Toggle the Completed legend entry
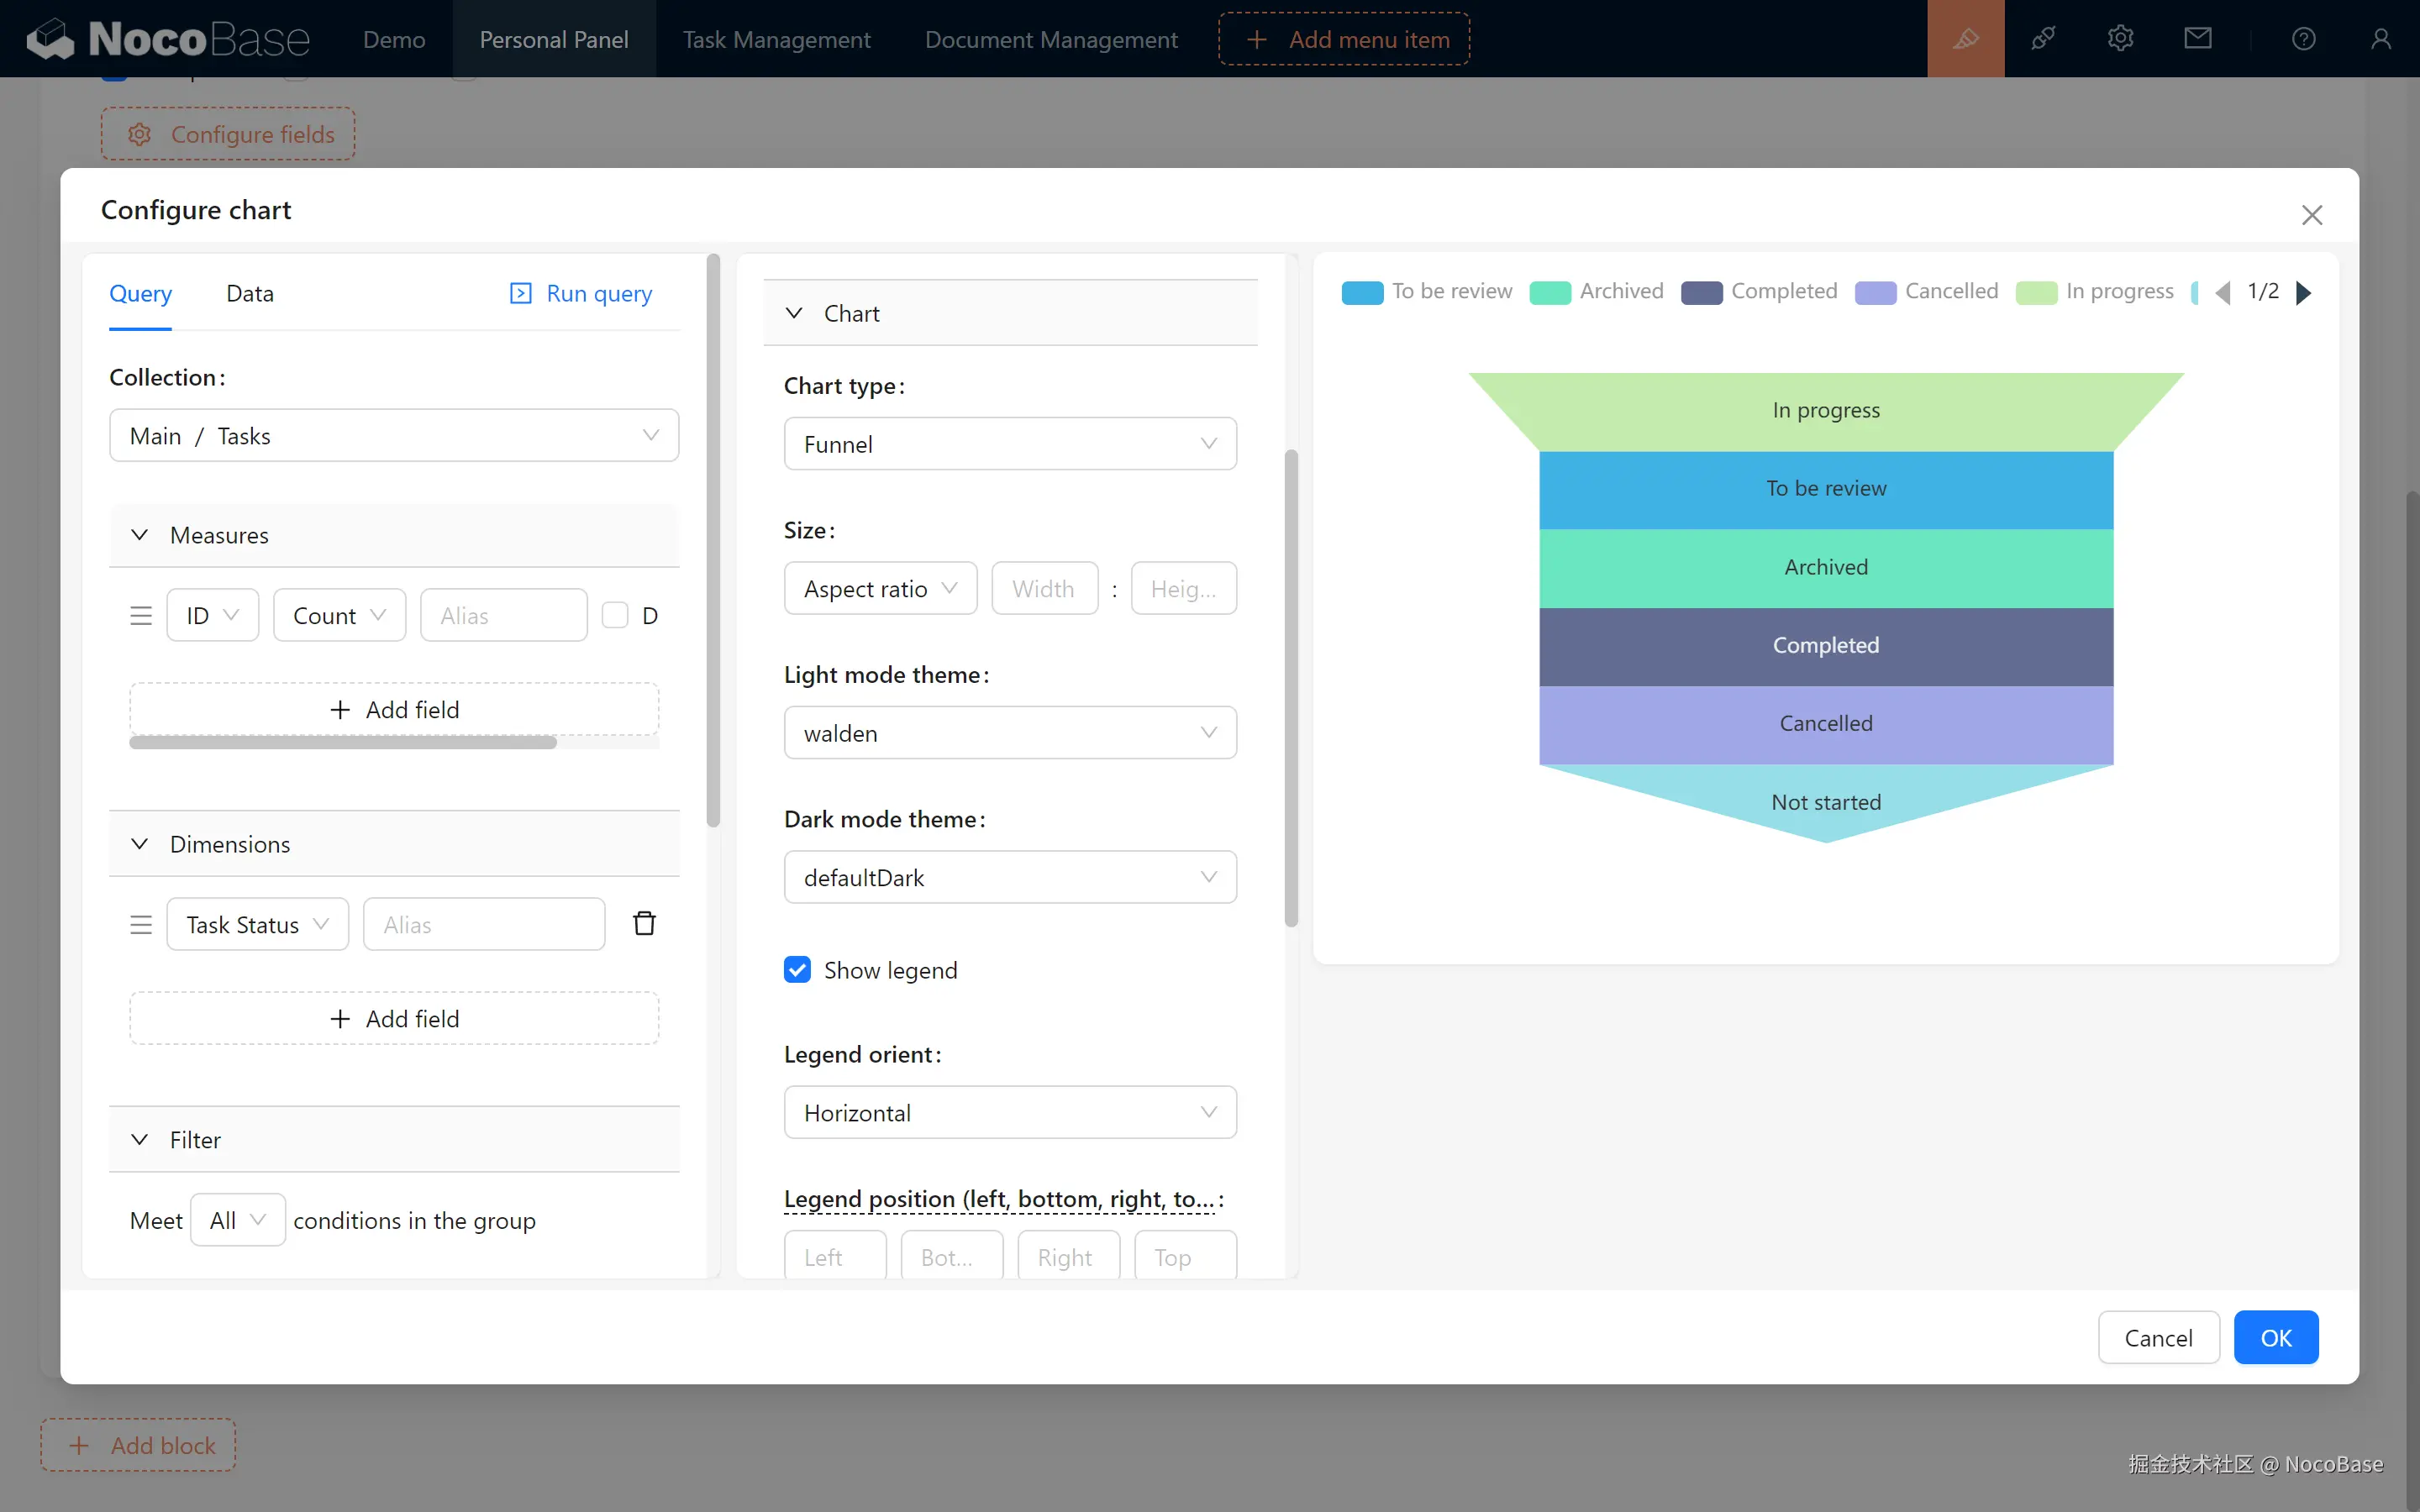2420x1512 pixels. coord(1759,291)
